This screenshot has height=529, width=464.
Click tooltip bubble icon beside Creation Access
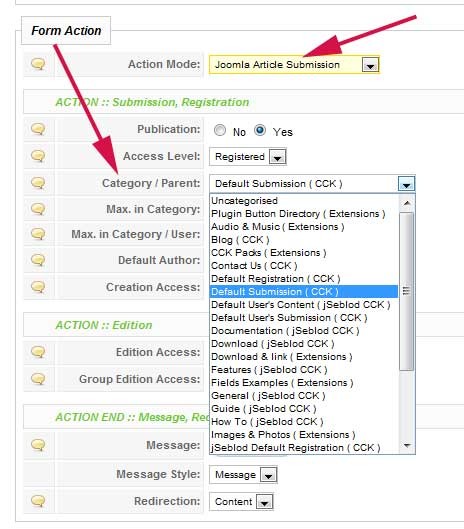pos(38,287)
